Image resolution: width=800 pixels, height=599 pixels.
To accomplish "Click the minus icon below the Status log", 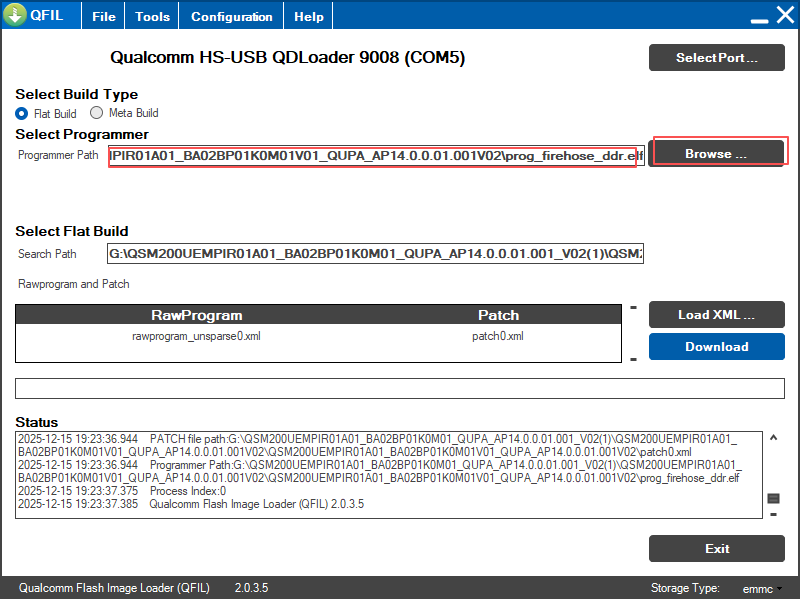I will pyautogui.click(x=773, y=514).
